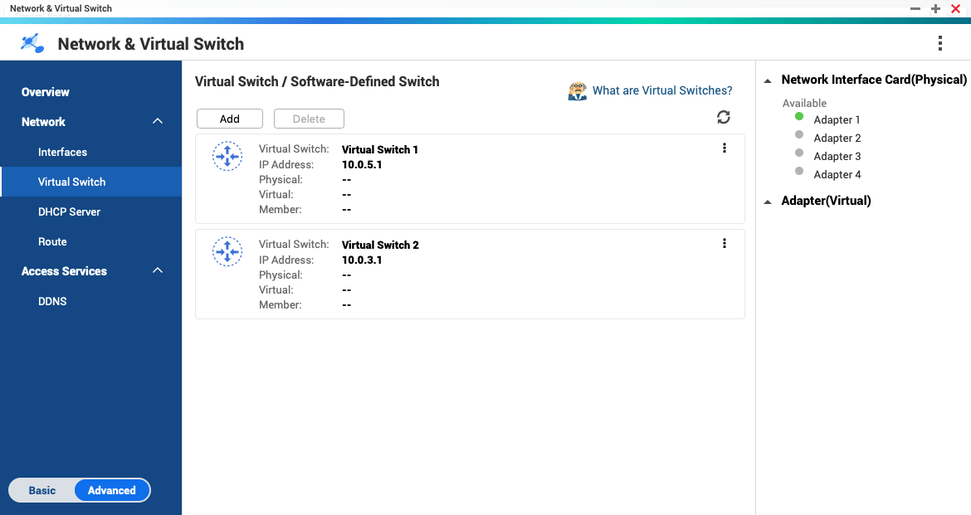Click the Network & Virtual Switch app logo
This screenshot has height=515, width=971.
32,43
